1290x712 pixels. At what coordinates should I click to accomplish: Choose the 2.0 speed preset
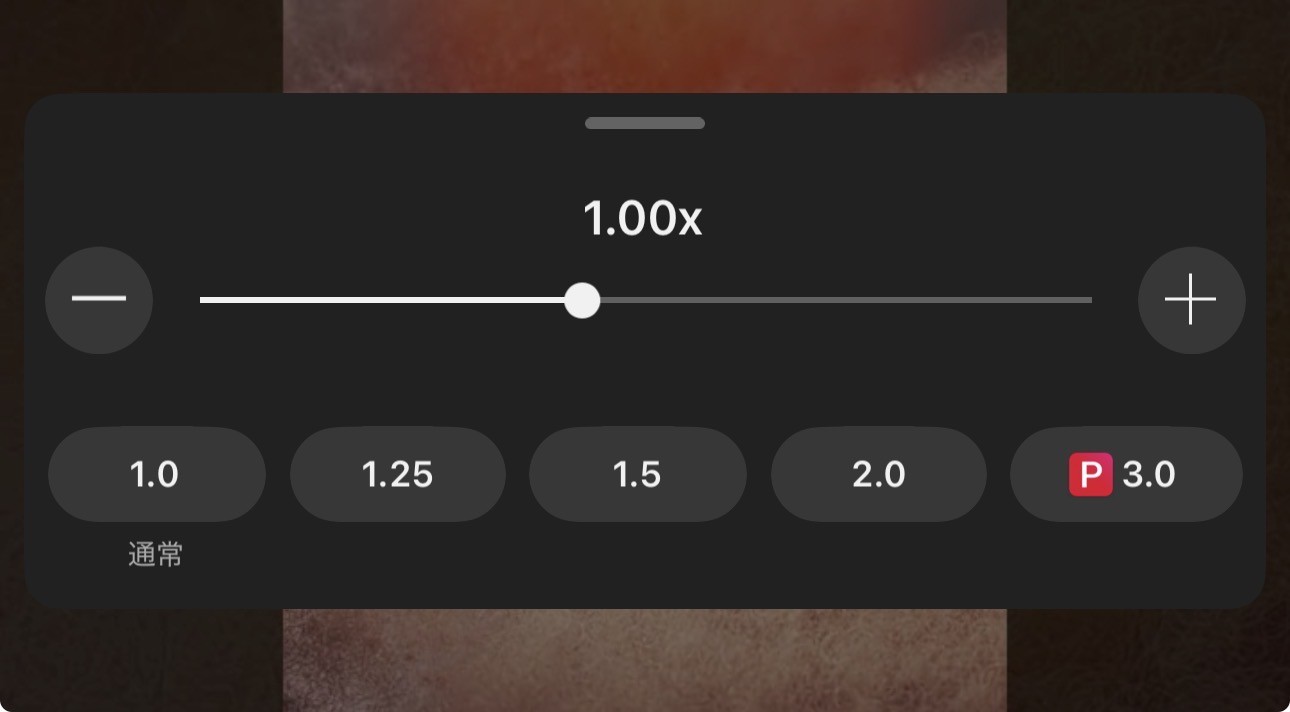tap(879, 474)
